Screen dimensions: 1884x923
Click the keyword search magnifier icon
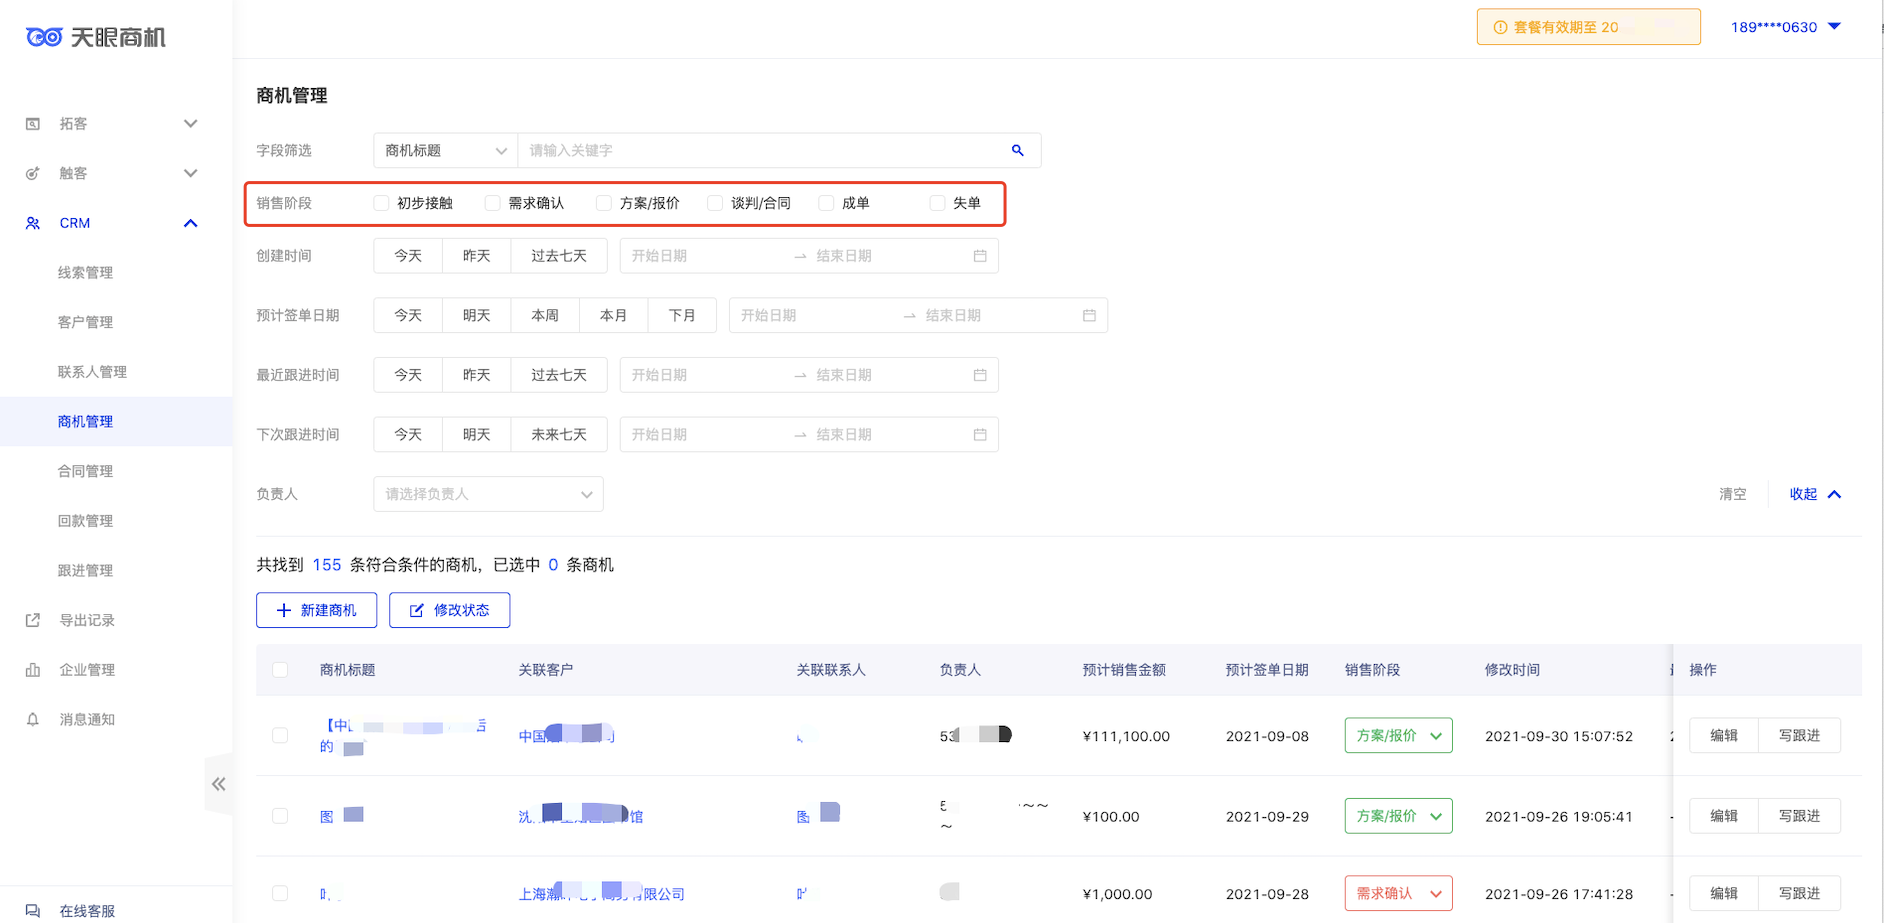coord(1018,150)
